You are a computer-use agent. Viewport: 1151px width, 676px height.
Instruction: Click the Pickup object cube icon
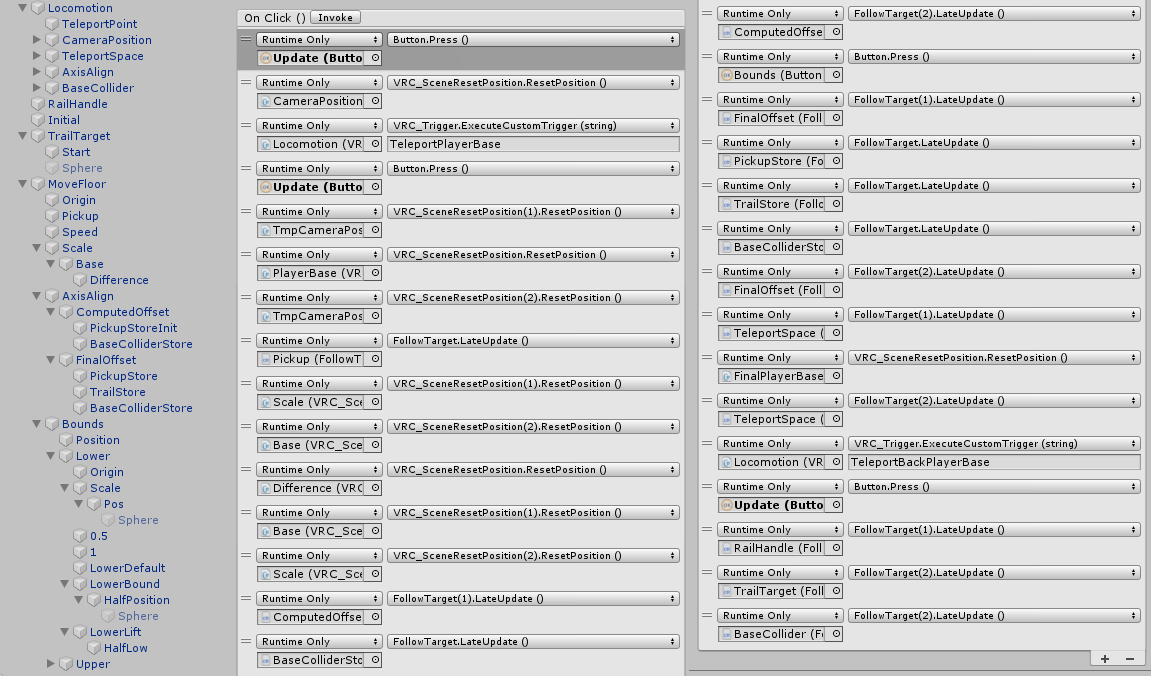(51, 216)
